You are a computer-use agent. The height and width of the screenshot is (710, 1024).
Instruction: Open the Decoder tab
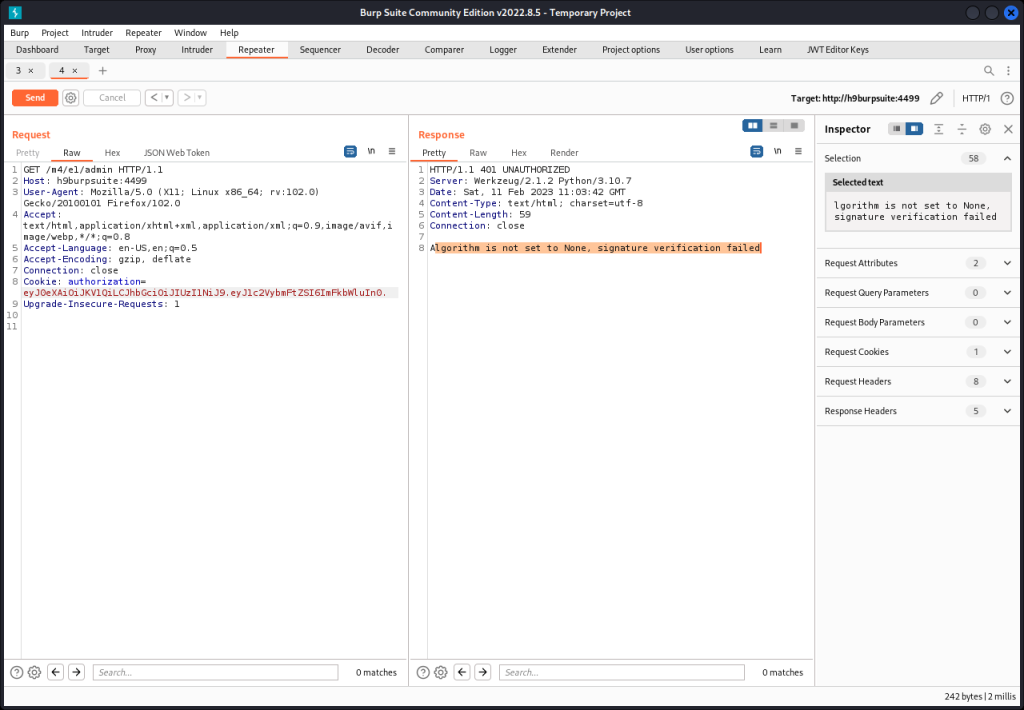point(383,50)
